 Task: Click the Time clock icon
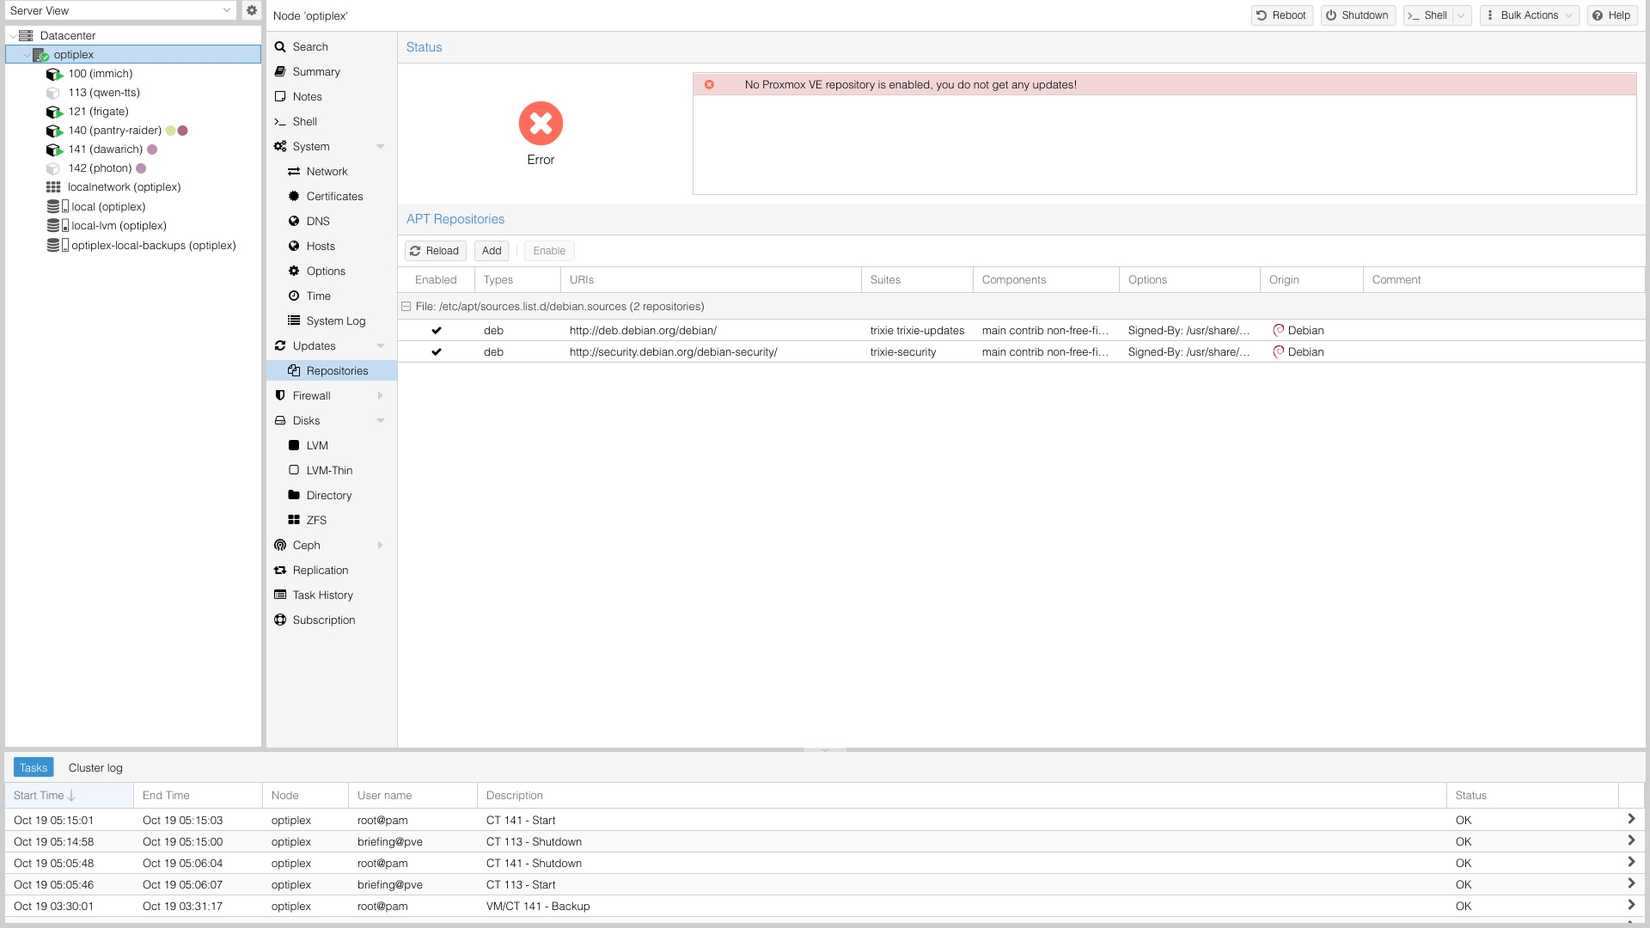(x=294, y=296)
